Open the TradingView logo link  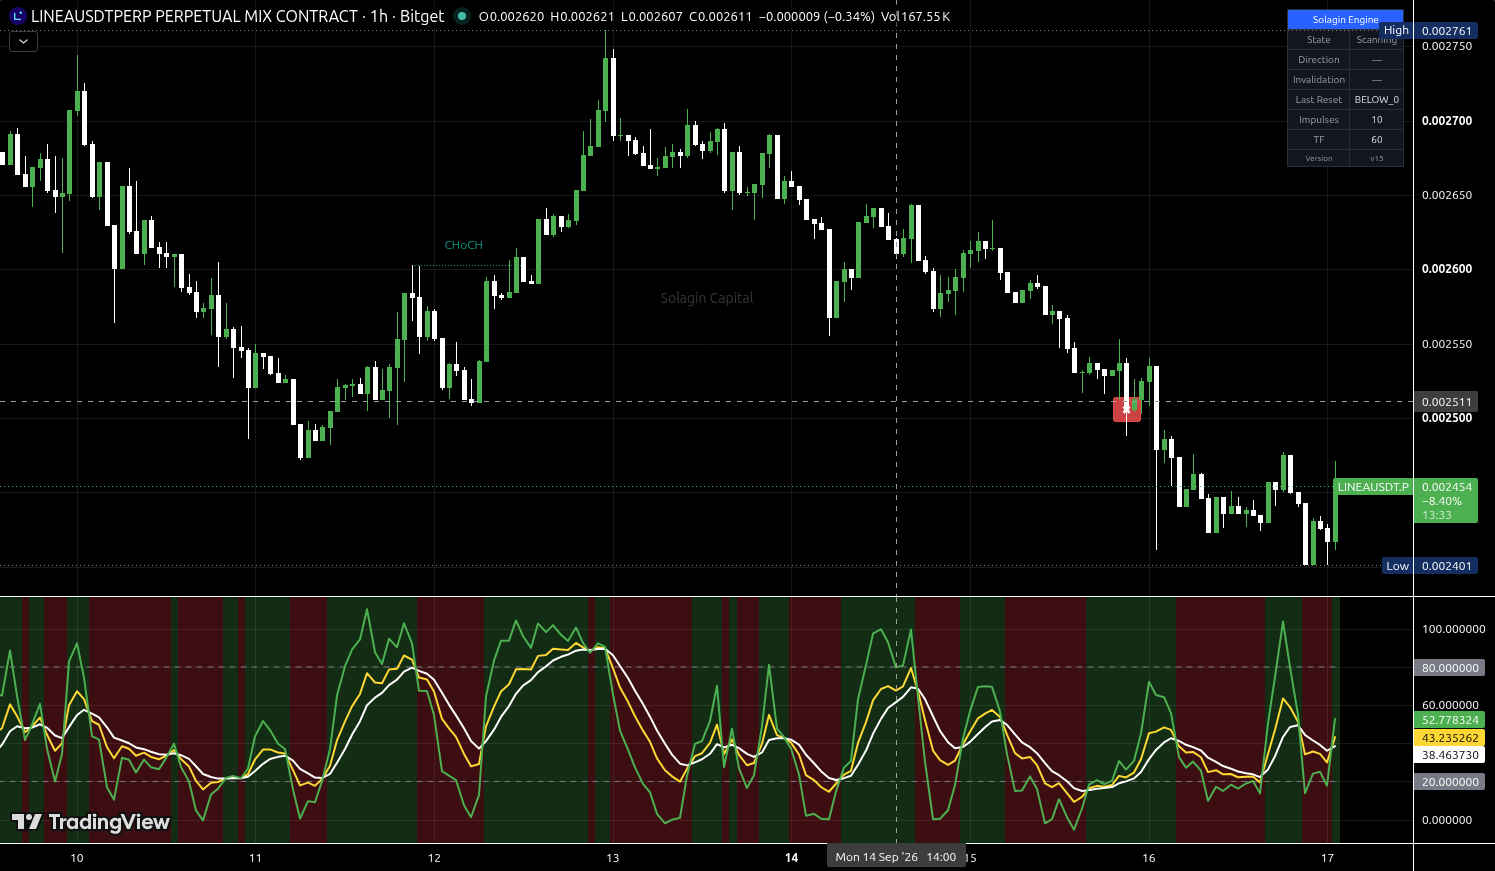pyautogui.click(x=91, y=822)
